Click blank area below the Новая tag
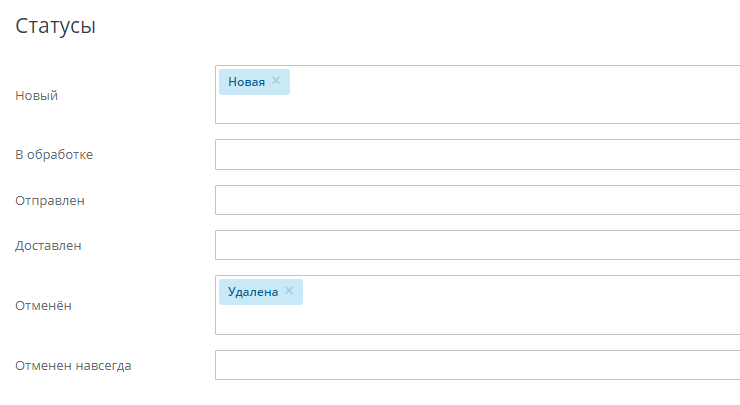This screenshot has width=740, height=405. click(400, 110)
